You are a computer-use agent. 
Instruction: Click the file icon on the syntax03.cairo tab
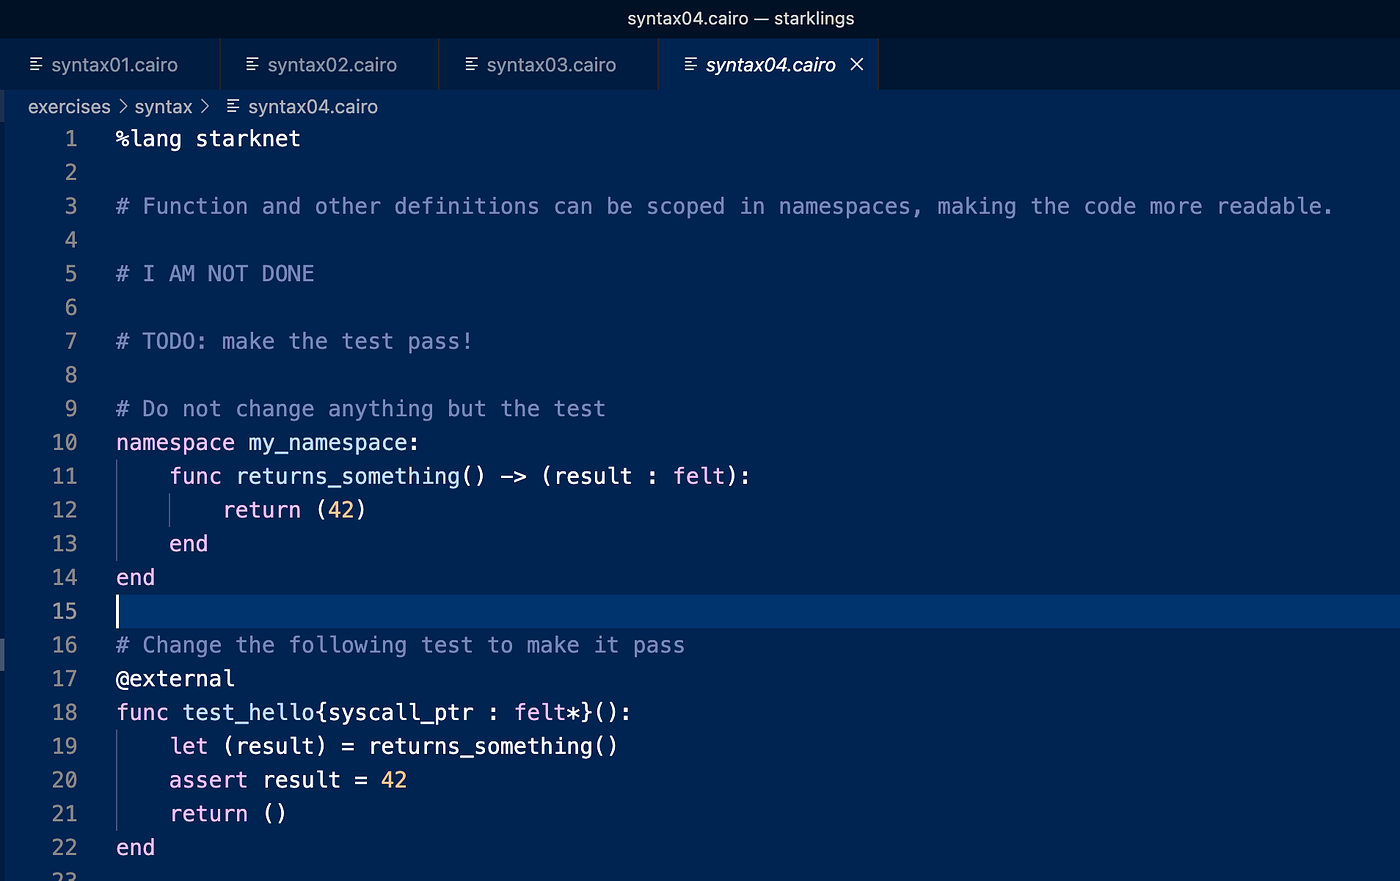pos(470,64)
